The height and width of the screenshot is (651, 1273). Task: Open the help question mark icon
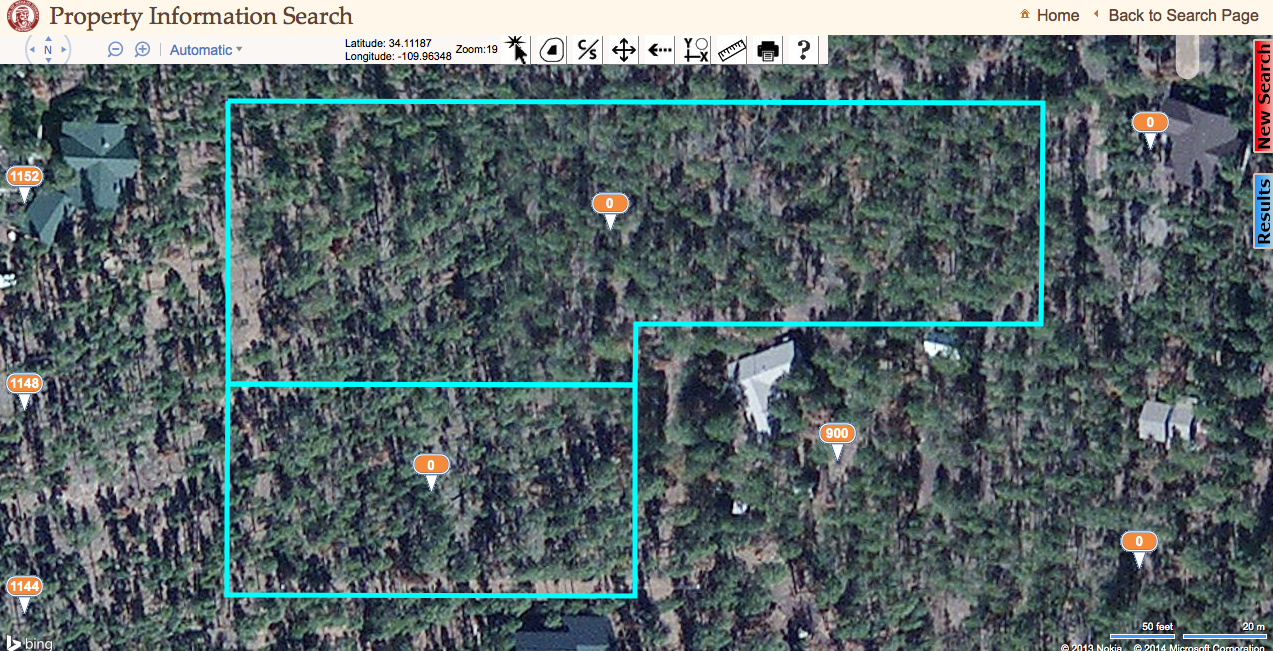point(802,49)
